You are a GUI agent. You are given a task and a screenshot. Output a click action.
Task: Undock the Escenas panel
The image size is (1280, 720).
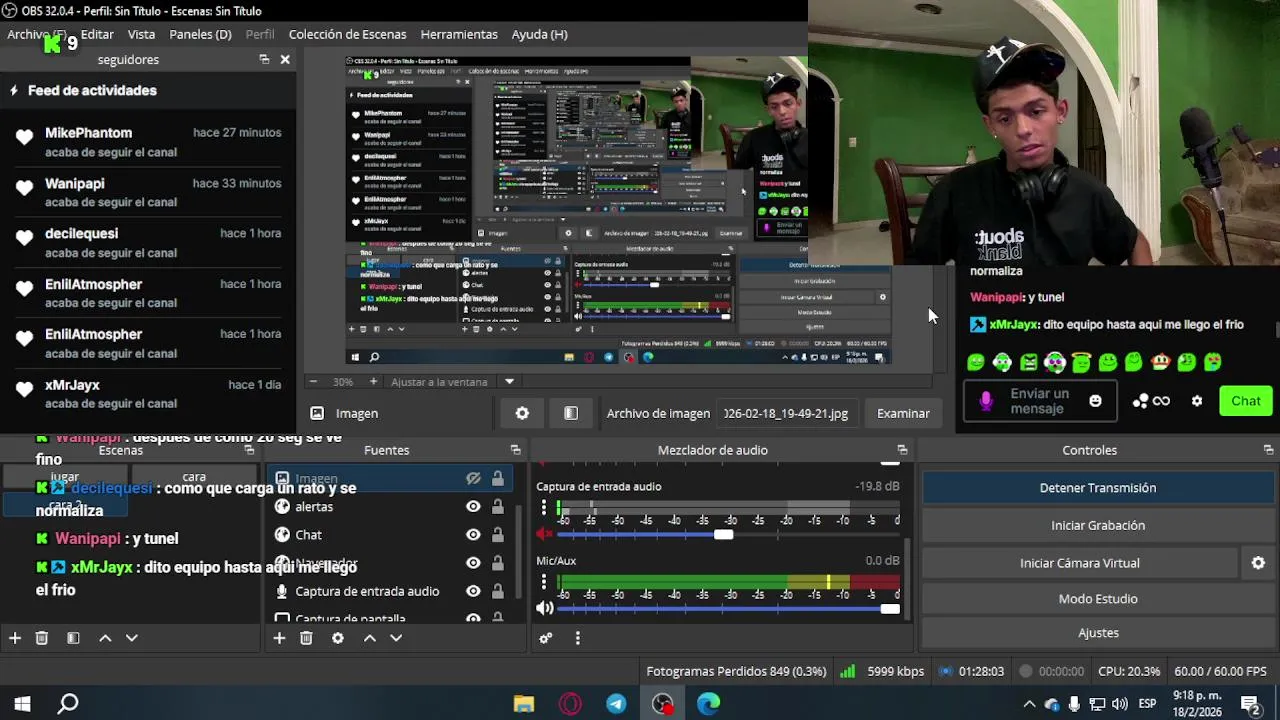(249, 450)
